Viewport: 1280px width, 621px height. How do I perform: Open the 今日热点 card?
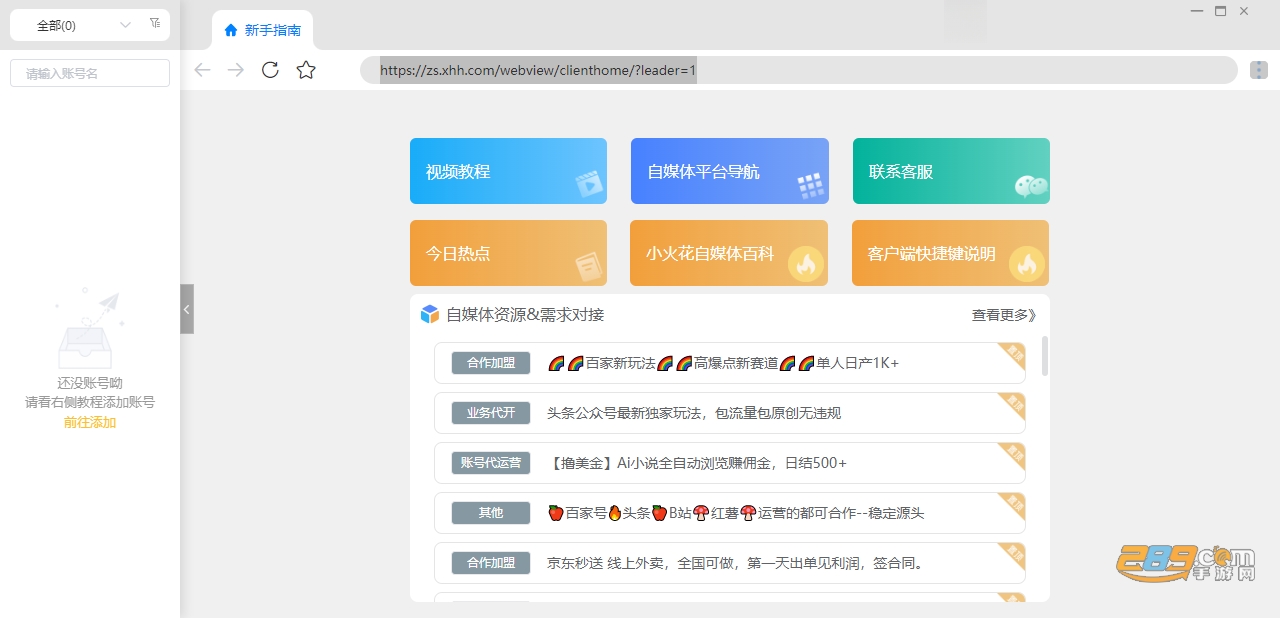(508, 253)
